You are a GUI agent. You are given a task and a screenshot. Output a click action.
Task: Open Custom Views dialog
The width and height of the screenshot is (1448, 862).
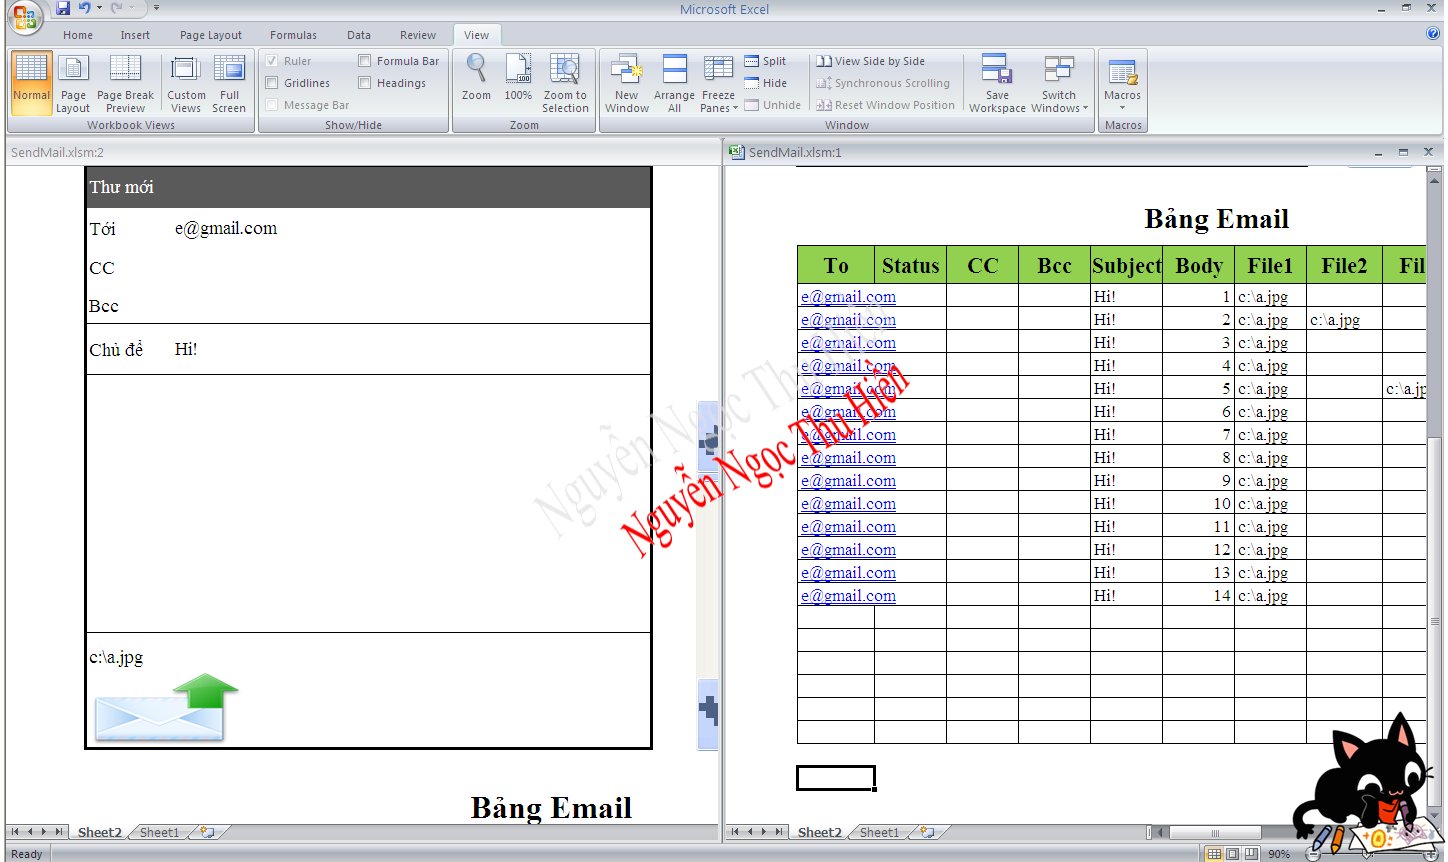186,83
